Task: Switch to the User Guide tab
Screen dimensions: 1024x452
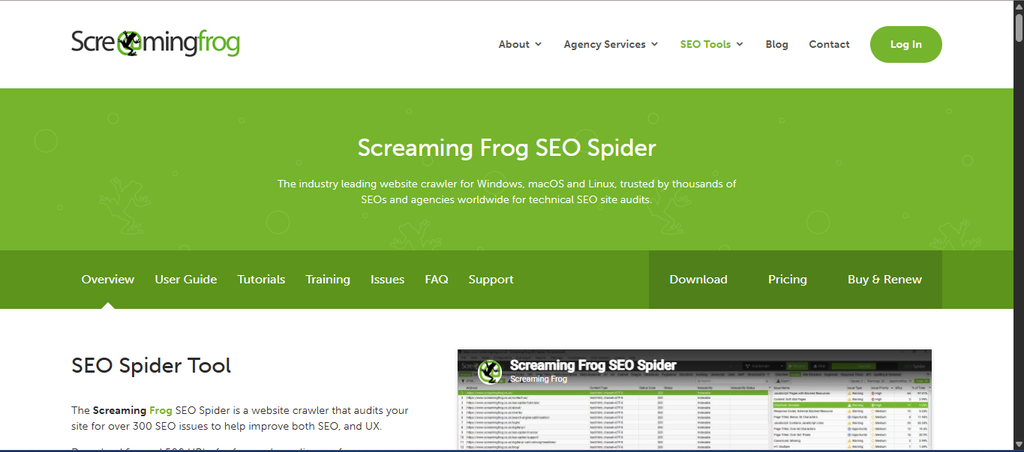Action: pyautogui.click(x=185, y=280)
